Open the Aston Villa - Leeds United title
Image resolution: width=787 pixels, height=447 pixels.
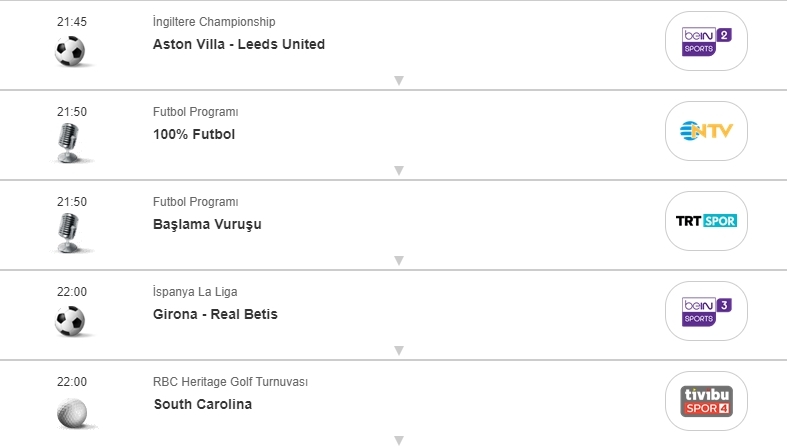click(239, 44)
